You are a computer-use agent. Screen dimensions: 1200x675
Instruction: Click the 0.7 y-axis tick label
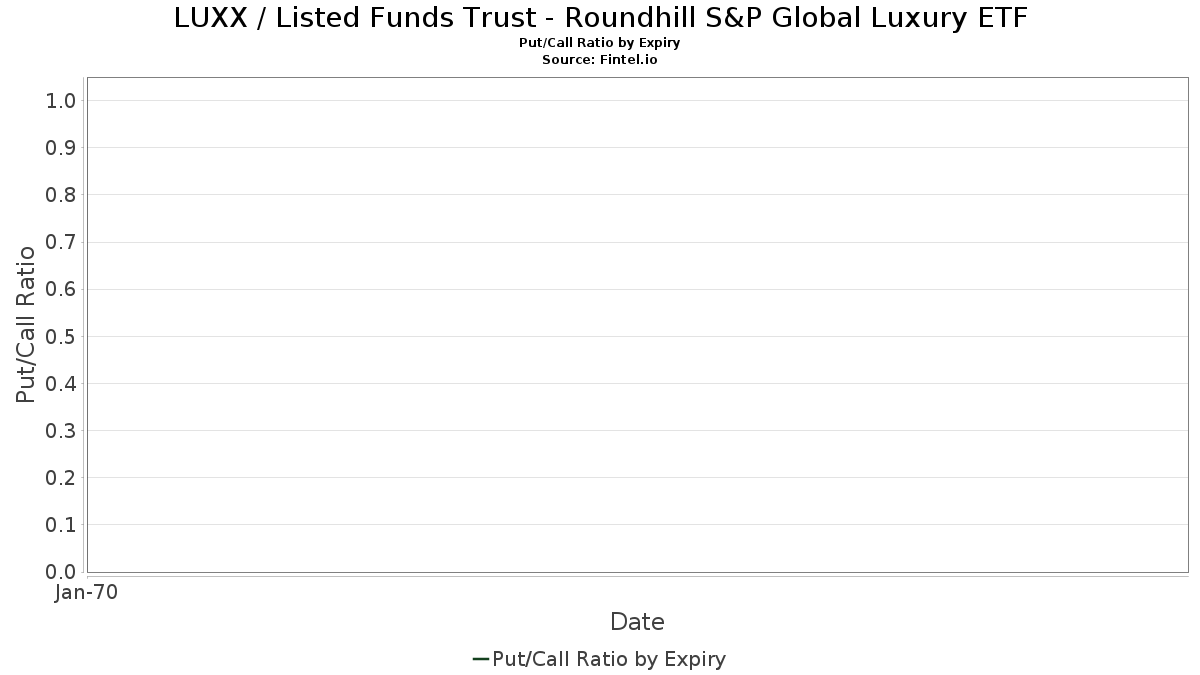[x=61, y=242]
